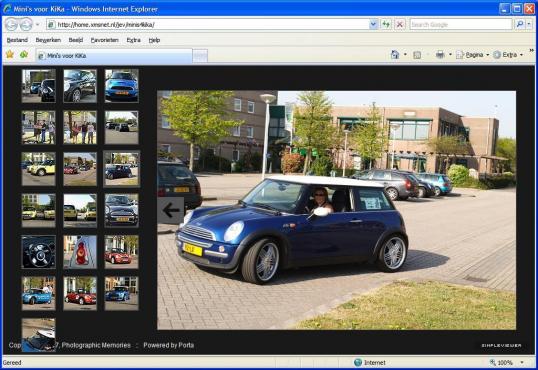Open thumbnail of steering wheel interior
538x370 pixels.
coord(38,252)
